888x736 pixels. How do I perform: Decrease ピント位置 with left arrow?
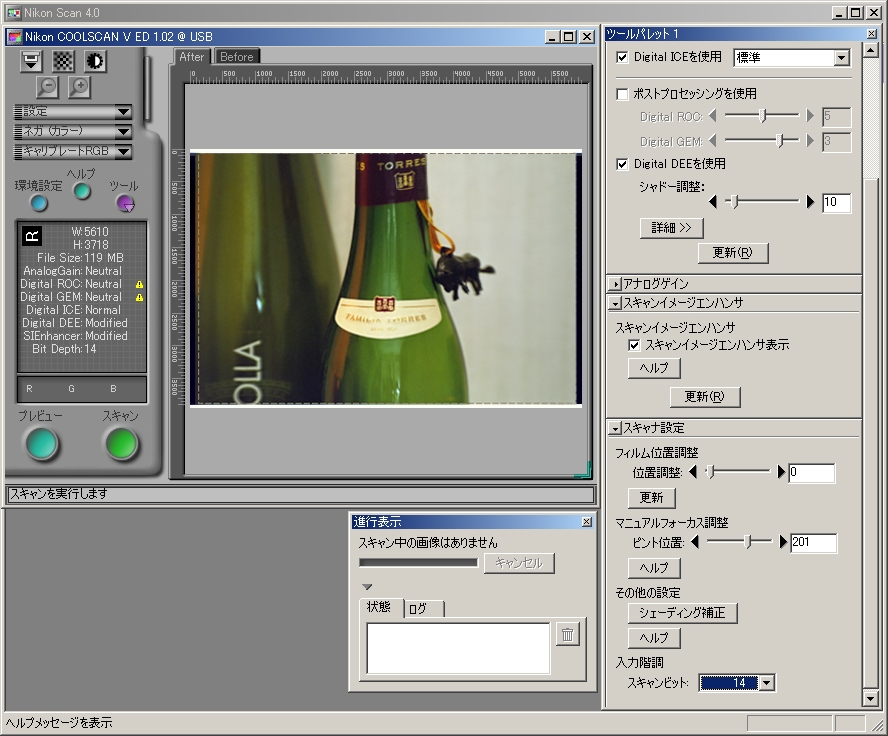coord(695,542)
